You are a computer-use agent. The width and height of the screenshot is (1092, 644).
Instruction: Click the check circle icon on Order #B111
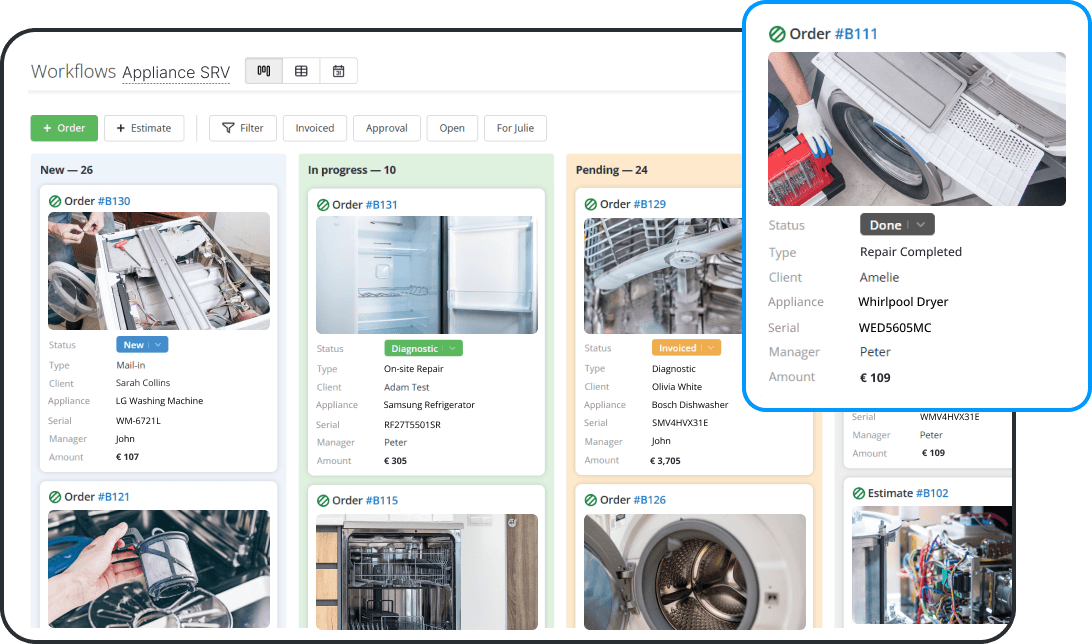point(775,33)
